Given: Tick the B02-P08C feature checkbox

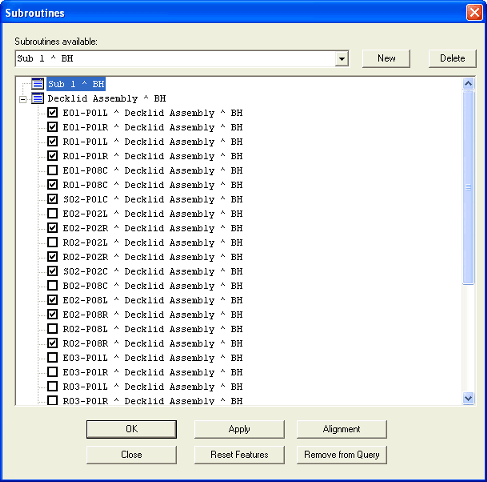Looking at the screenshot, I should pyautogui.click(x=52, y=285).
